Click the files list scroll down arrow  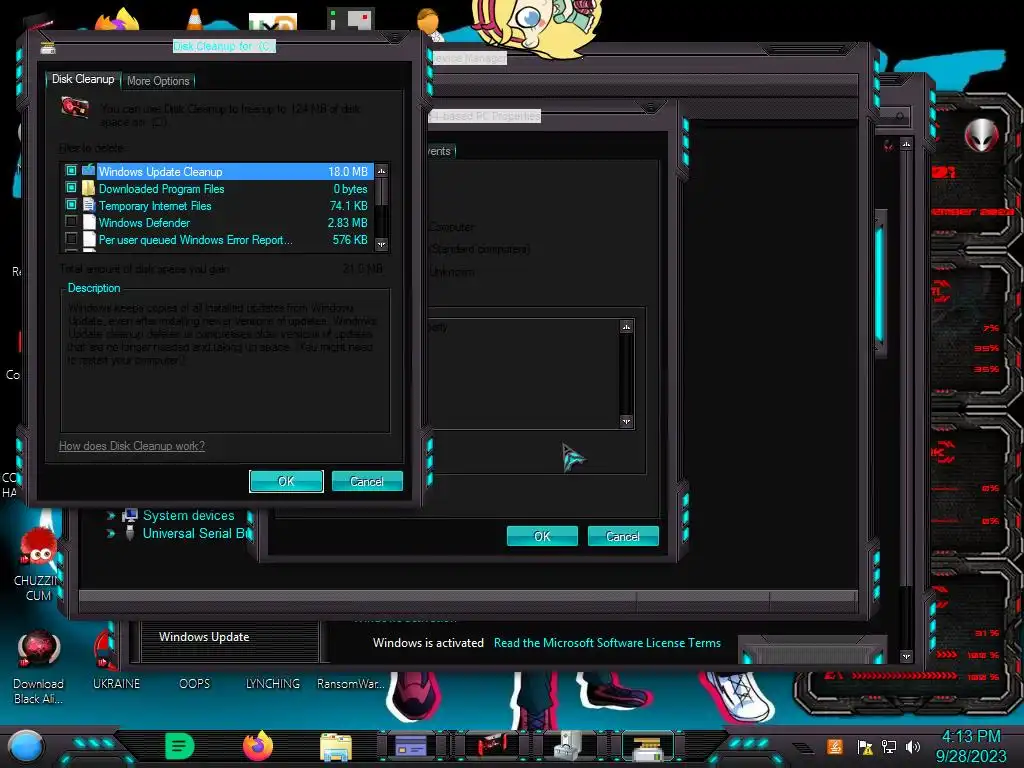tap(381, 244)
